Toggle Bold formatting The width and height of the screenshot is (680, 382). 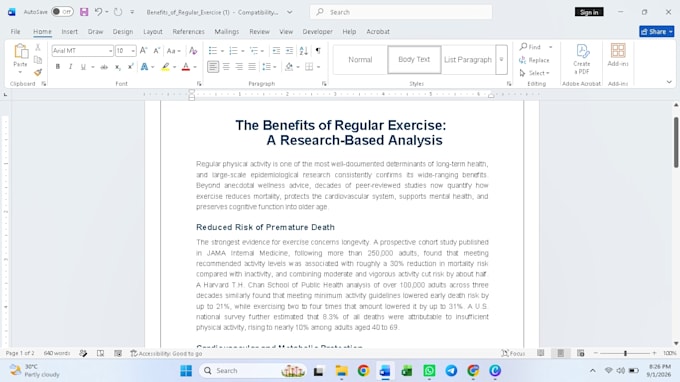[x=57, y=67]
